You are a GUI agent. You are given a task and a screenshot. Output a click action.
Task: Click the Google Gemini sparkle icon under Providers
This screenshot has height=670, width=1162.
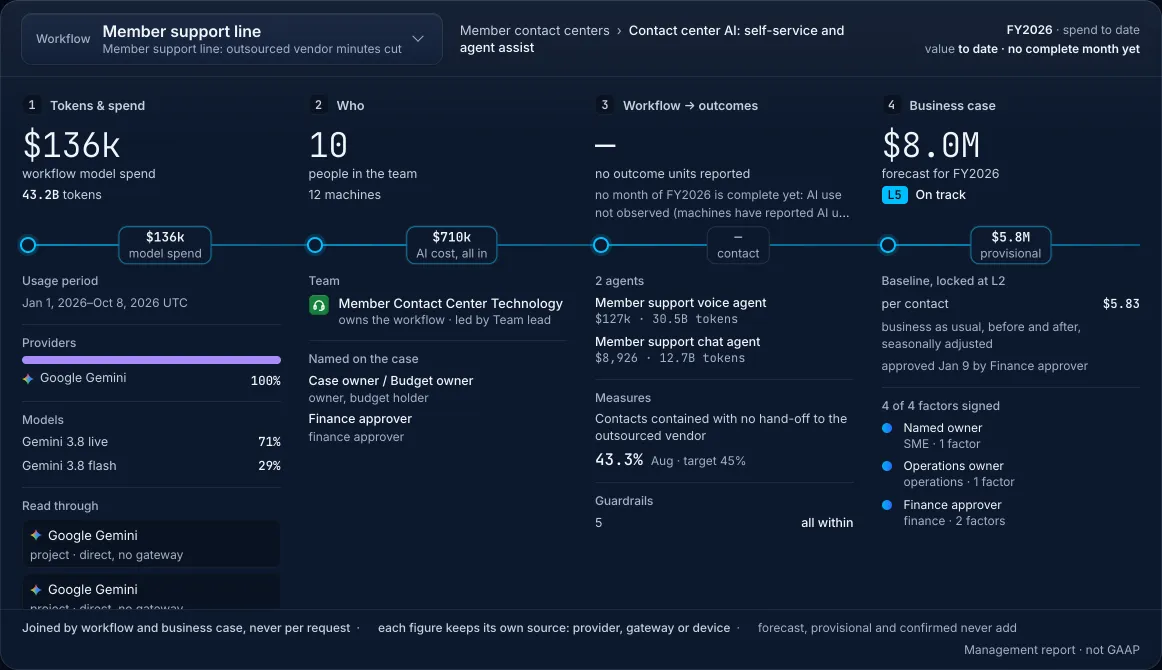coord(28,379)
